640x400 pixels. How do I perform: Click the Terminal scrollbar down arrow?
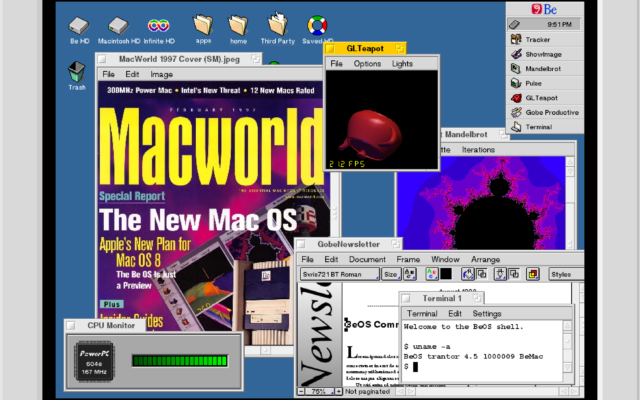568,368
